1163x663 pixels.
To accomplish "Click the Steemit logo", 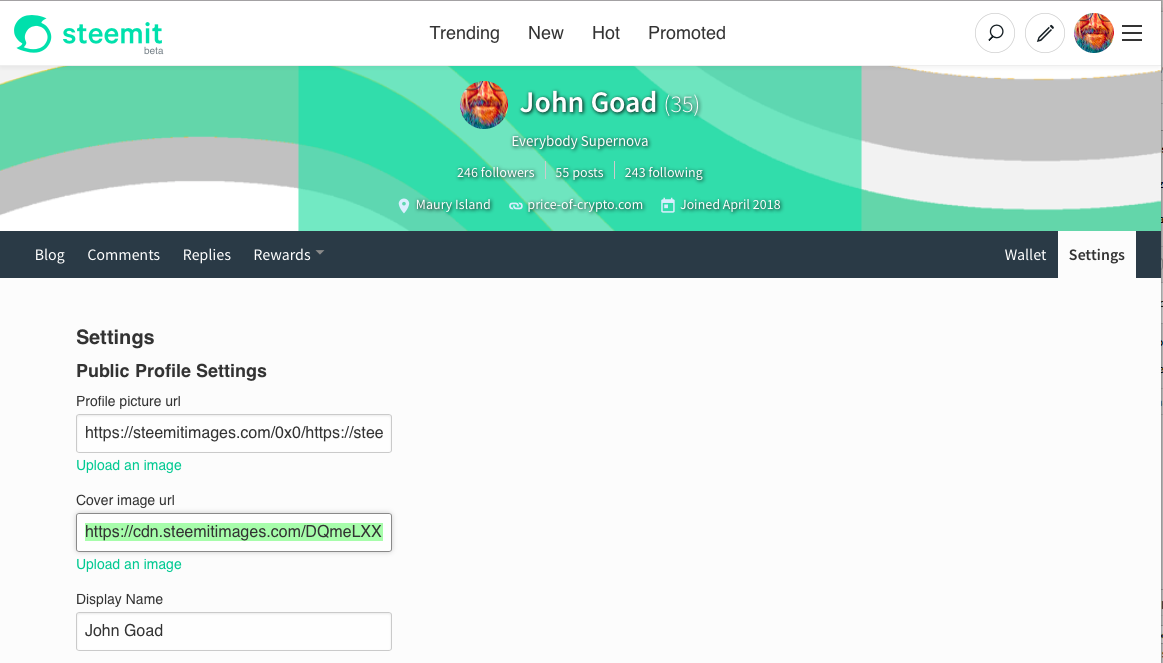I will point(88,34).
